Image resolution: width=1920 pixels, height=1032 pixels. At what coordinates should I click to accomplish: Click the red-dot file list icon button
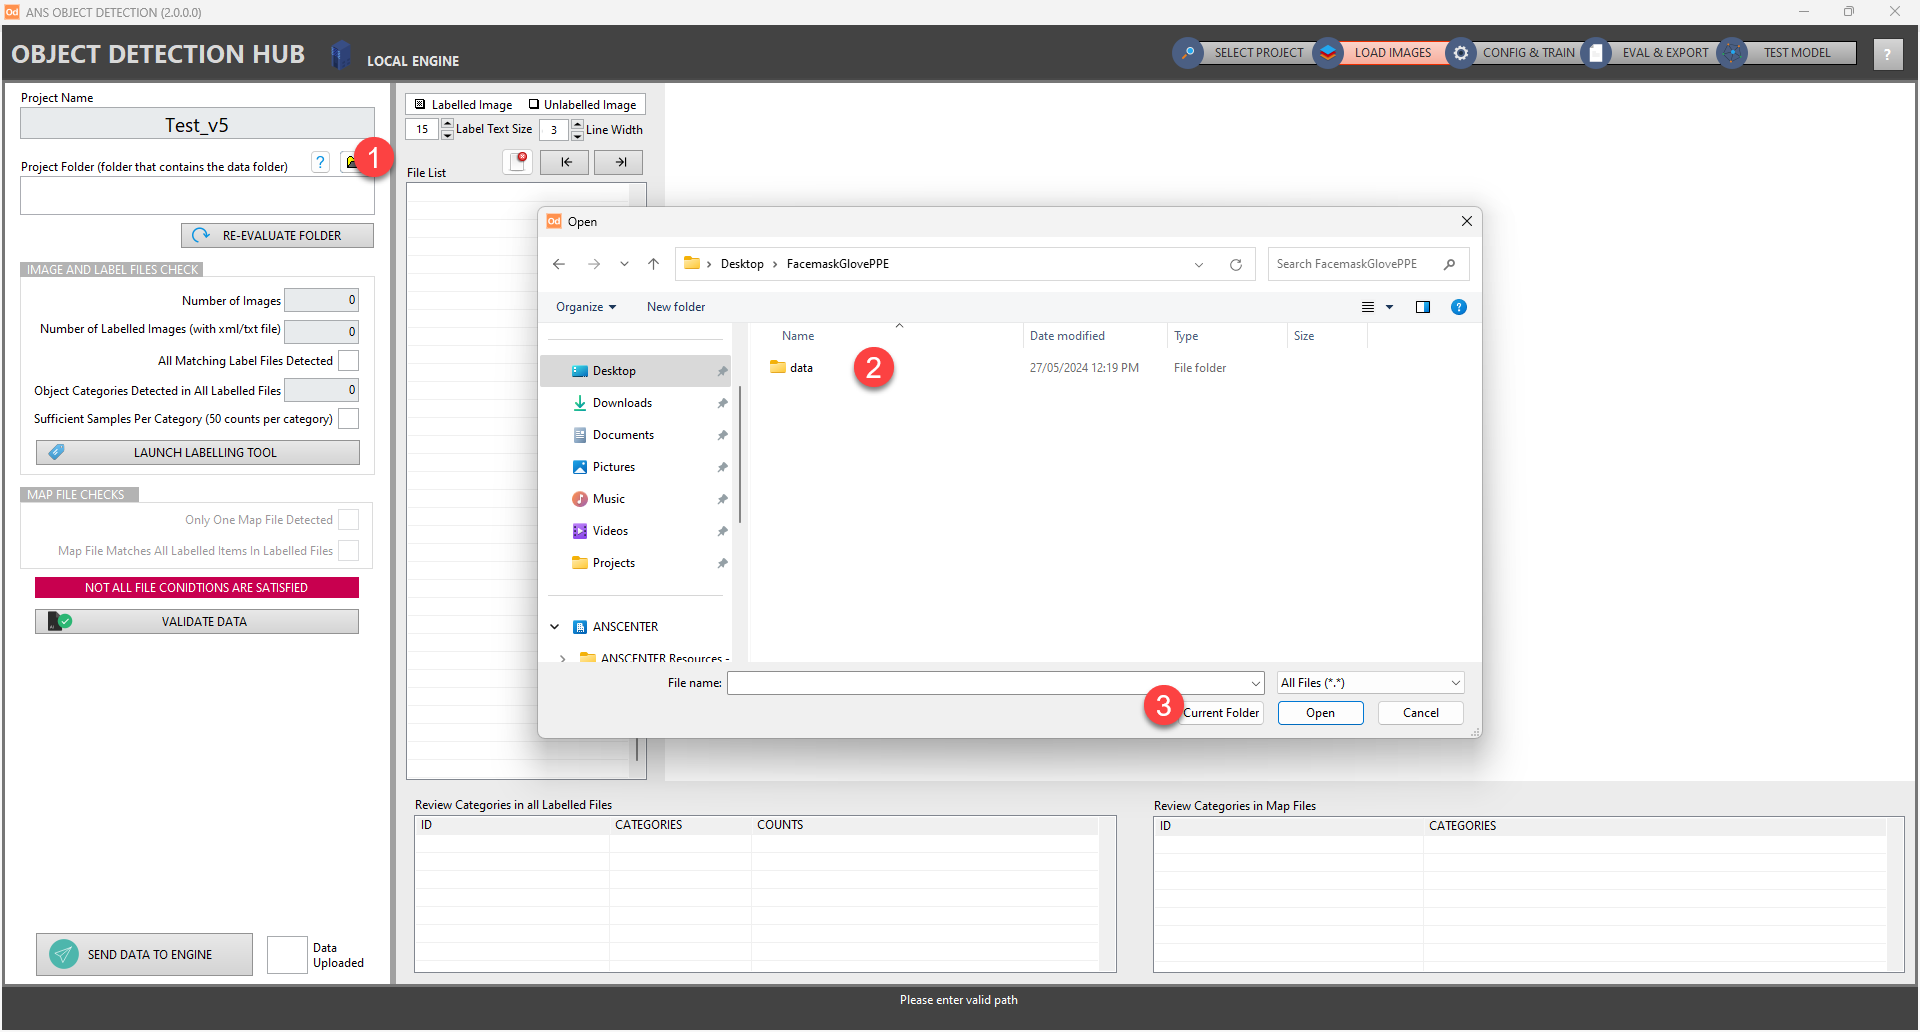click(518, 162)
